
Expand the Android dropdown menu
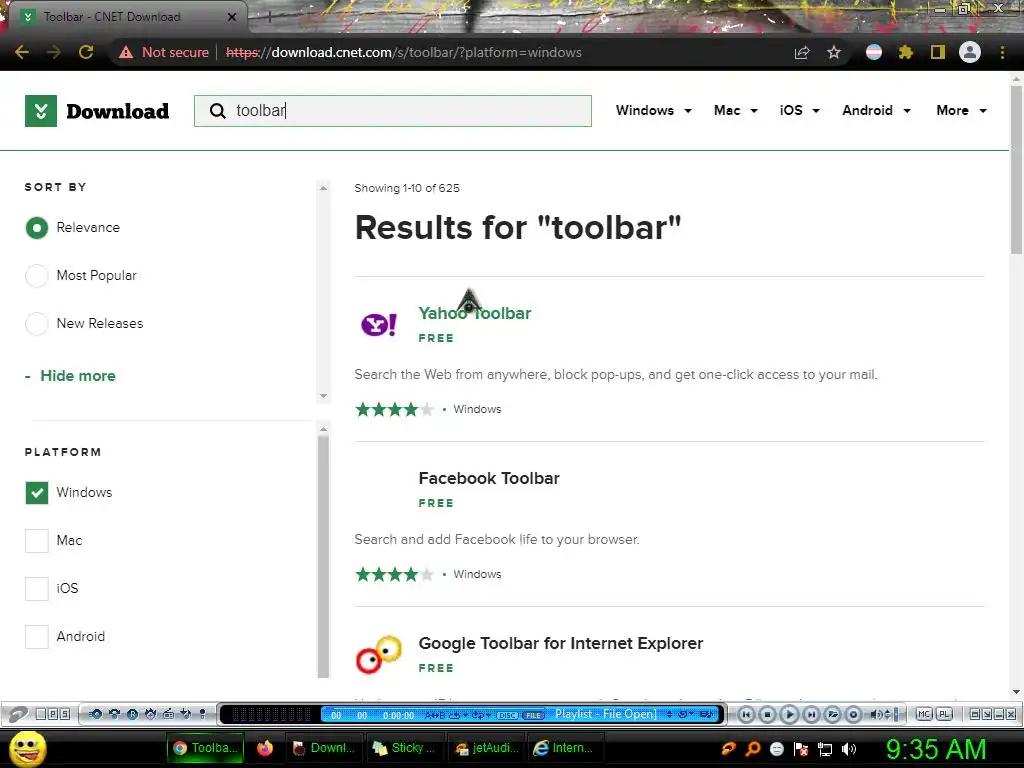point(876,110)
